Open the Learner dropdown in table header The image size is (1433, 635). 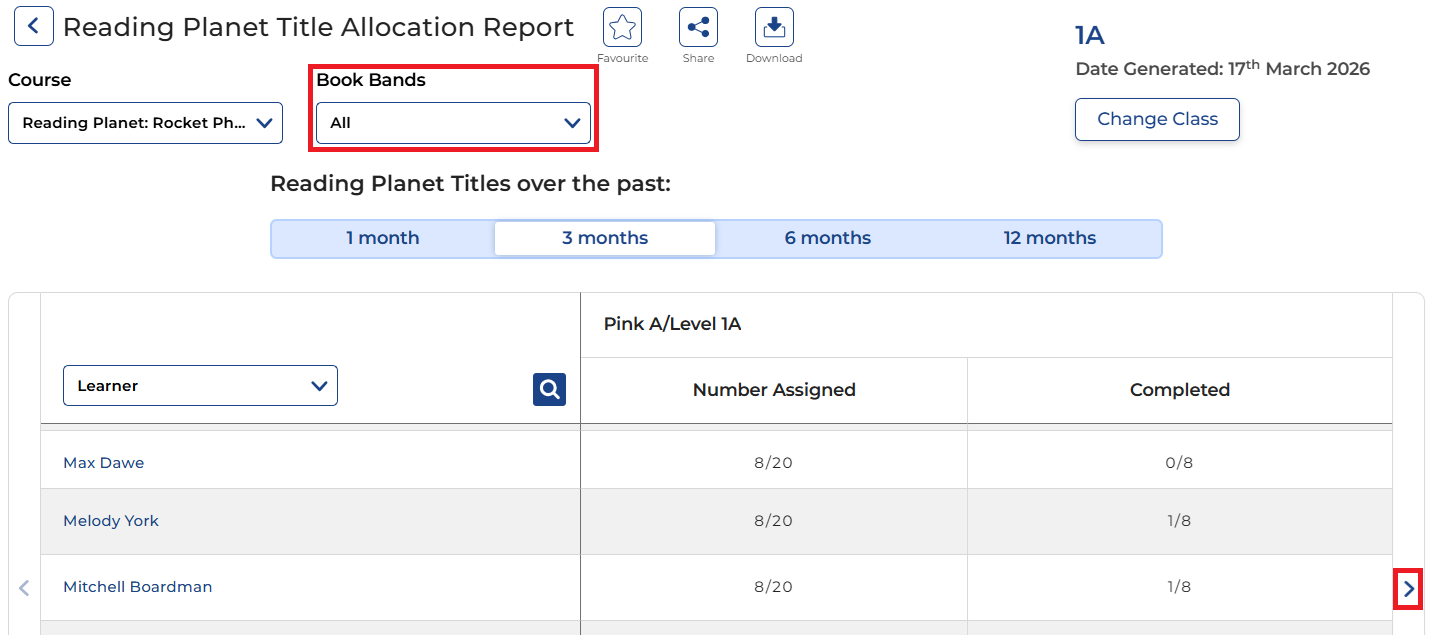(200, 386)
